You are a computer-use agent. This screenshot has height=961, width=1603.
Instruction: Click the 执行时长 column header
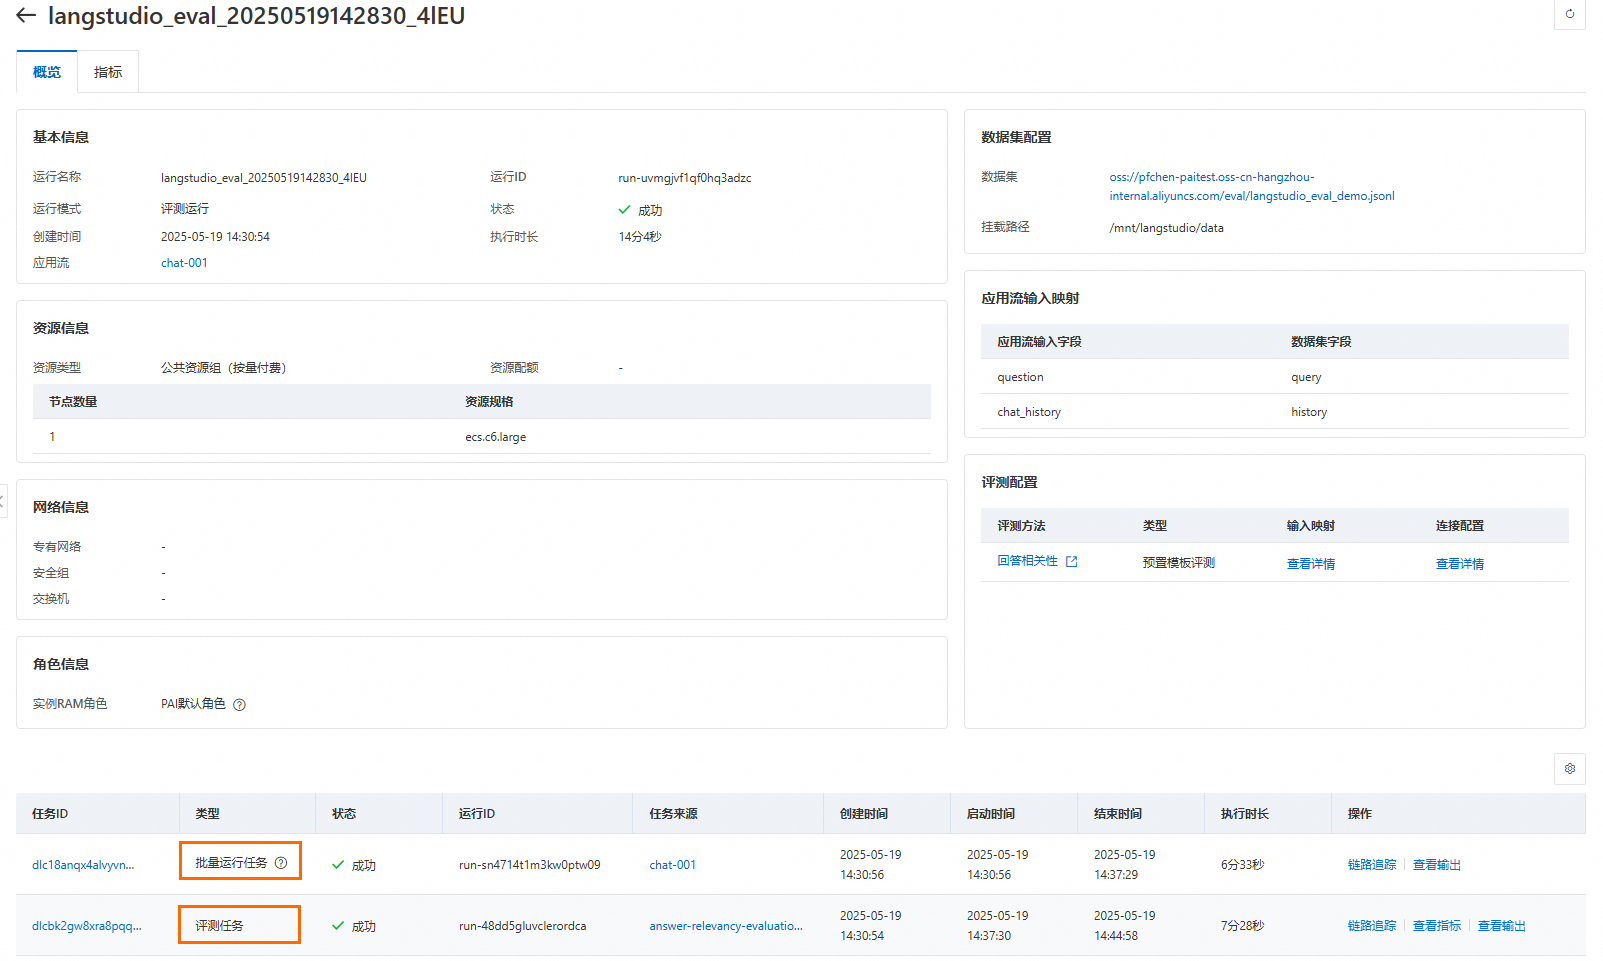pyautogui.click(x=1245, y=814)
